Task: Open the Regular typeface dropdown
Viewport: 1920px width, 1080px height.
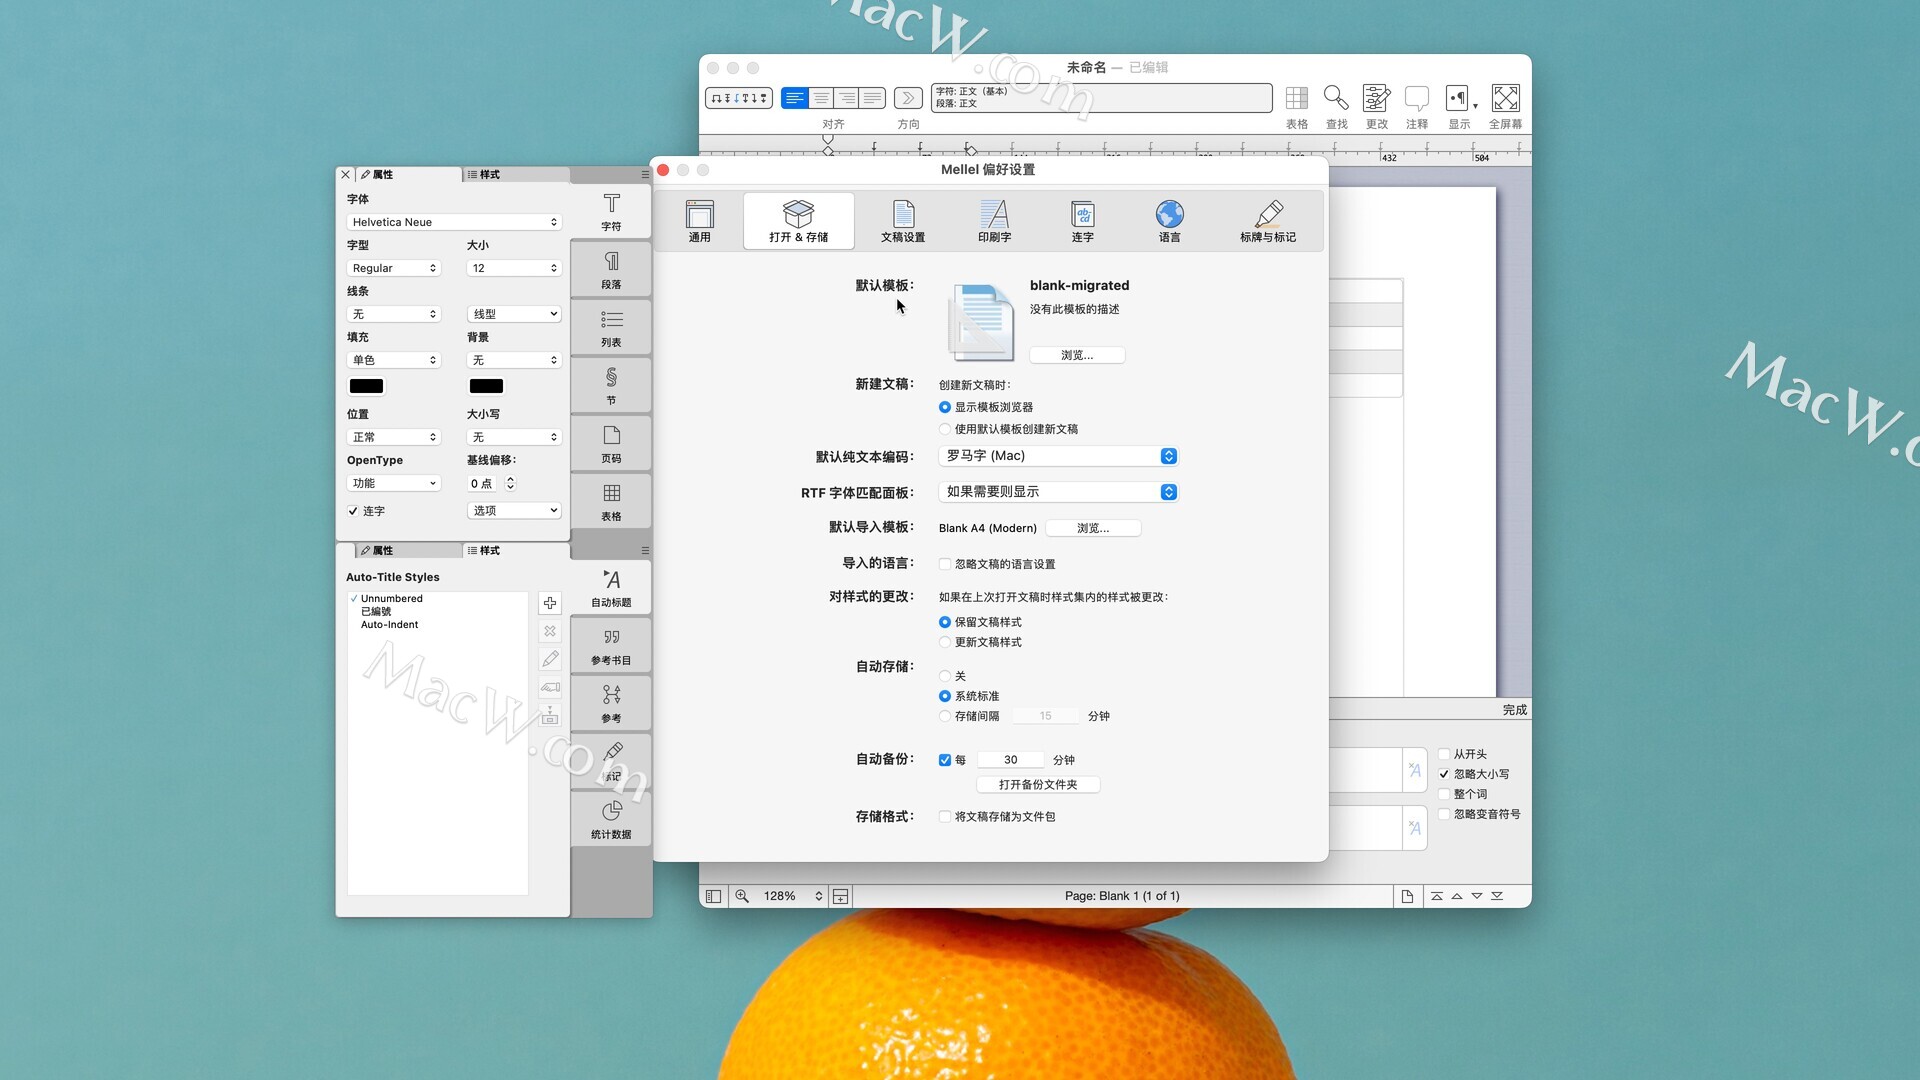Action: click(x=394, y=268)
